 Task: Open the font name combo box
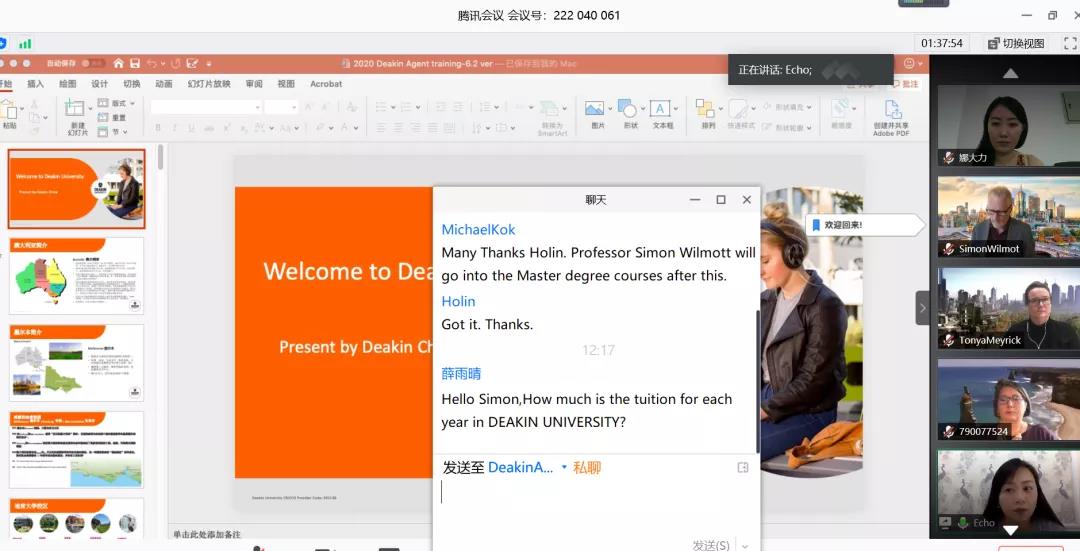click(x=205, y=107)
